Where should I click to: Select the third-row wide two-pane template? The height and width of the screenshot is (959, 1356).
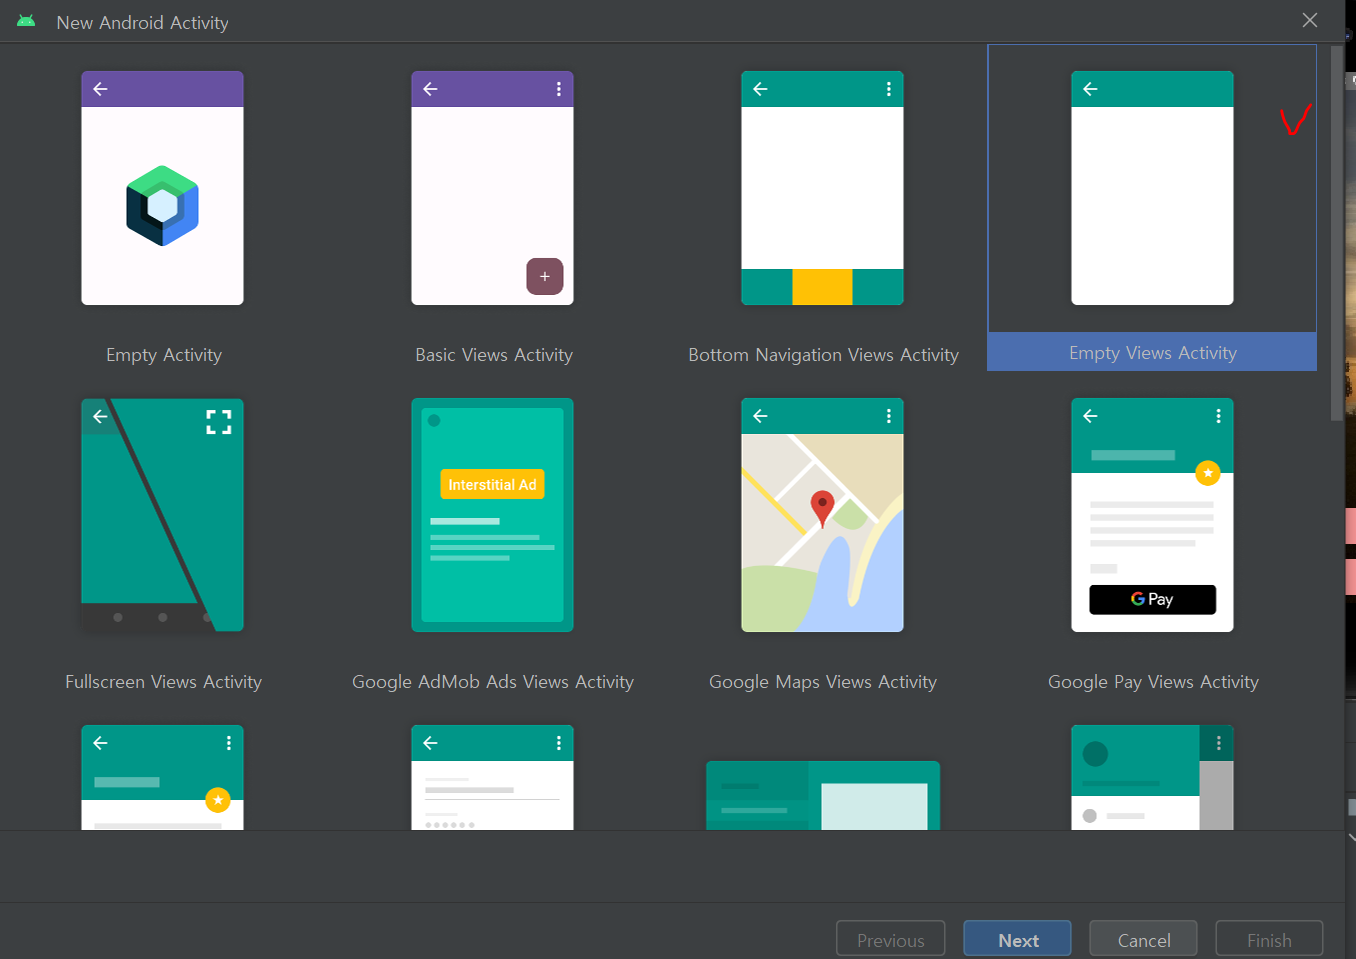(x=823, y=795)
